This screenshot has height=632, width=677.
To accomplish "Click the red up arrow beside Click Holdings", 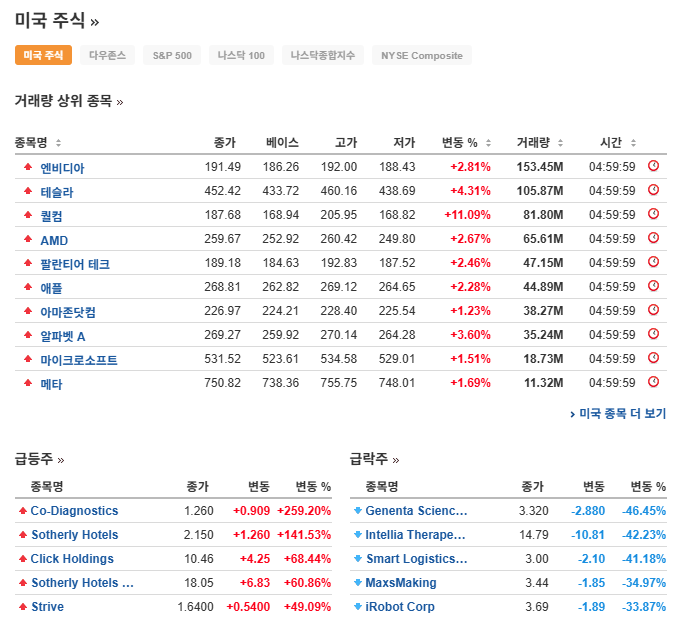I will (23, 559).
